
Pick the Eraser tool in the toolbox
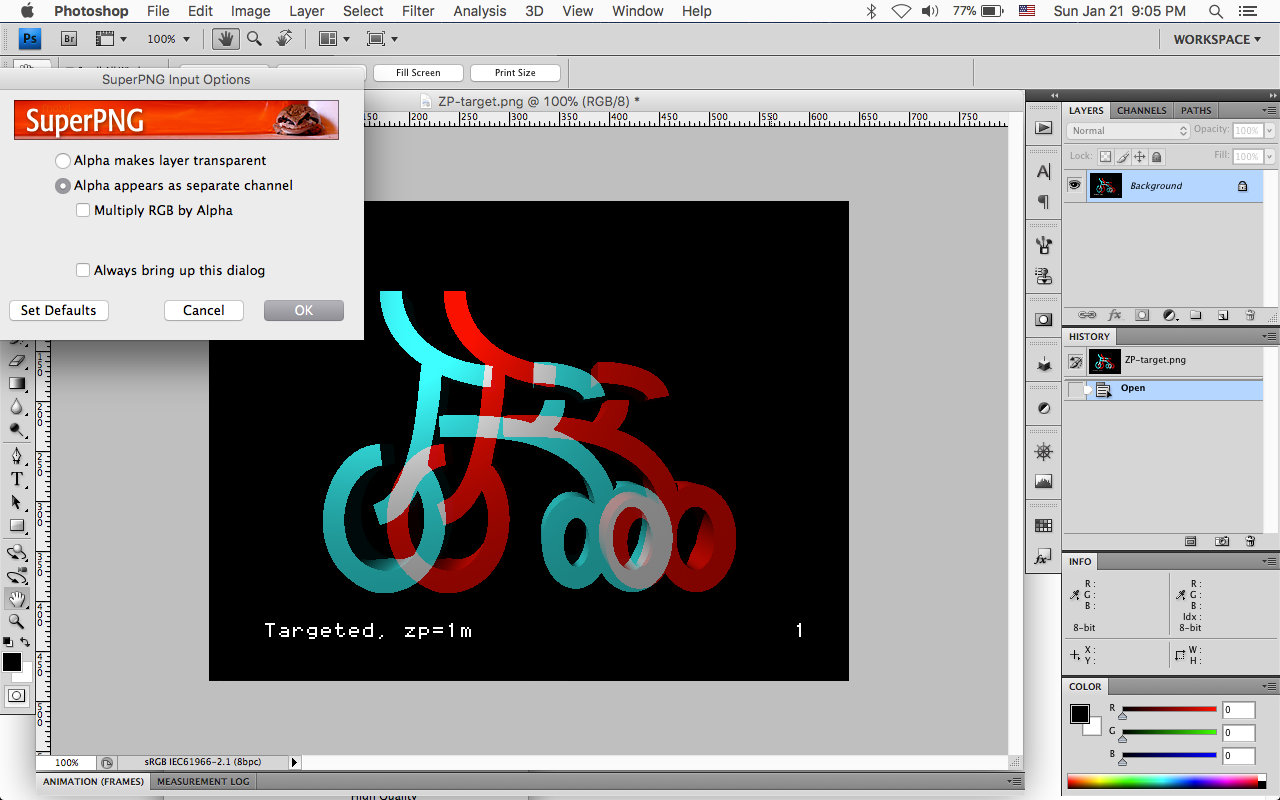tap(17, 360)
